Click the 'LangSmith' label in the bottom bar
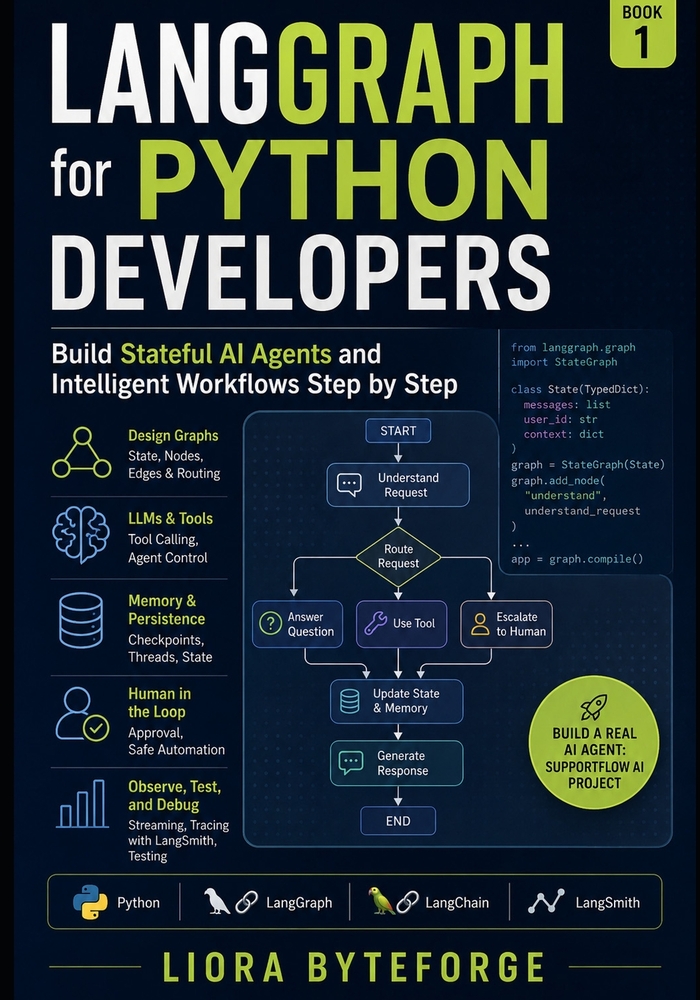The height and width of the screenshot is (1000, 700). [607, 902]
